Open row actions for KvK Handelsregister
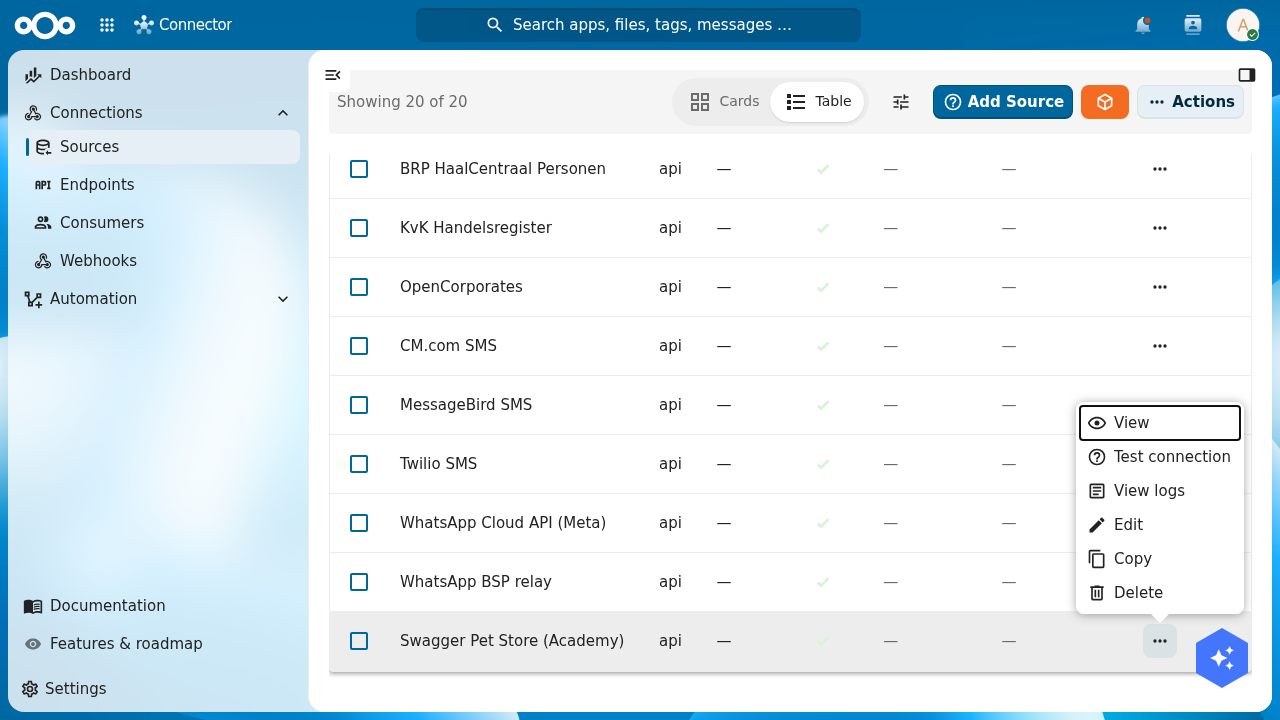This screenshot has height=720, width=1280. (1160, 228)
